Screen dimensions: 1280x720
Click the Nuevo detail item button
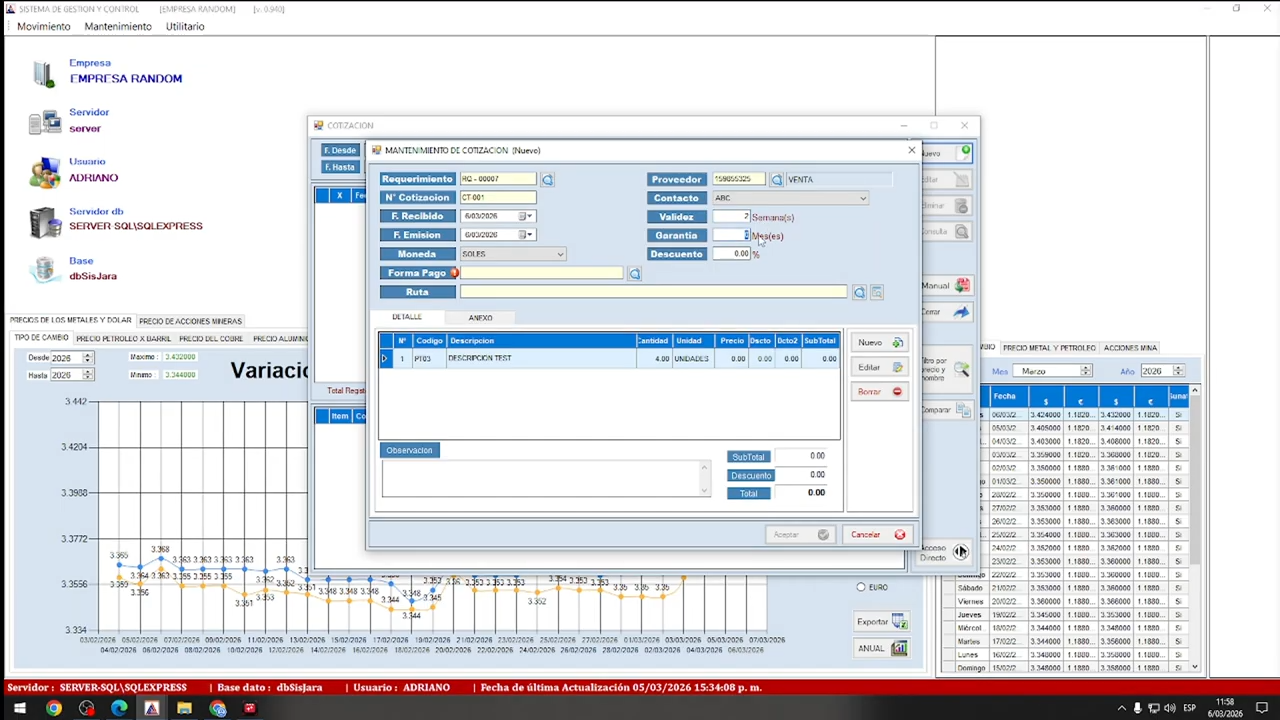879,342
